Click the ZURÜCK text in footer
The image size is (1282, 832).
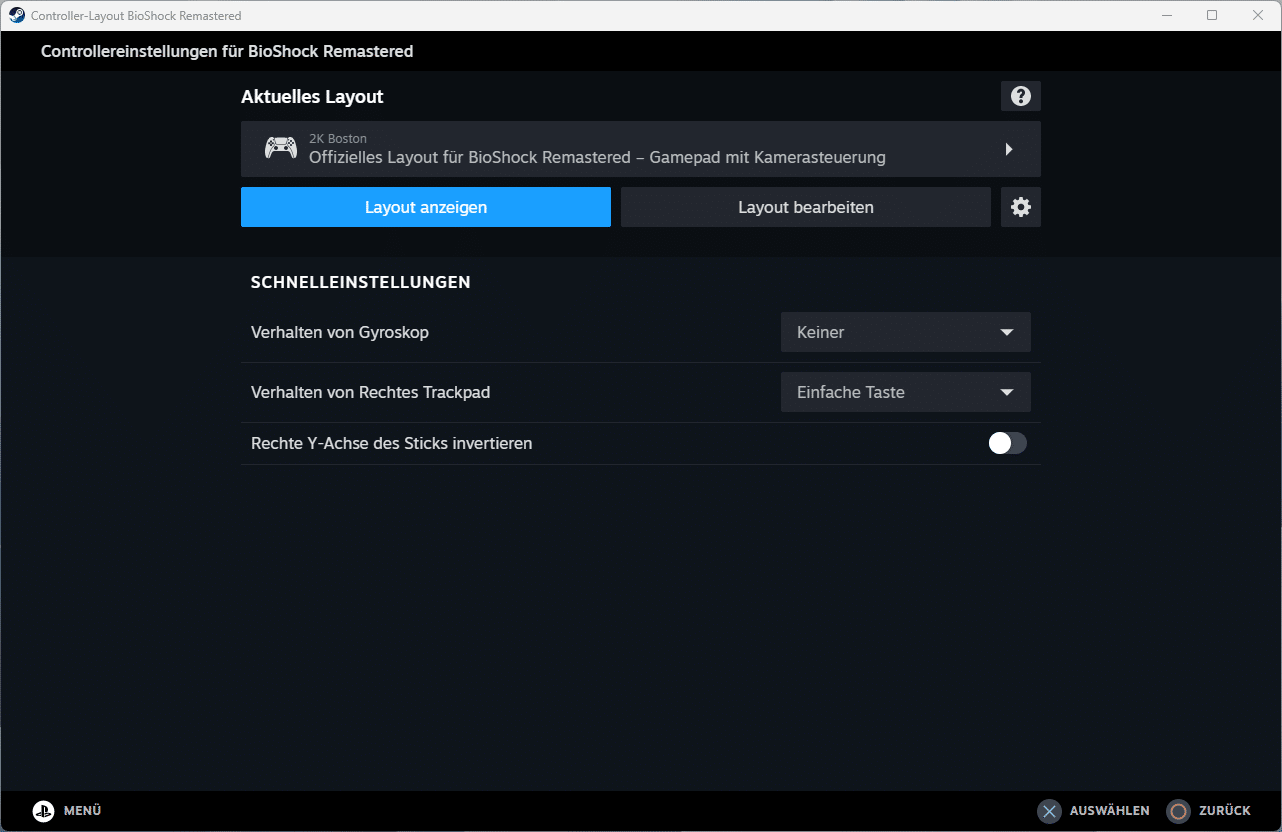pos(1225,811)
